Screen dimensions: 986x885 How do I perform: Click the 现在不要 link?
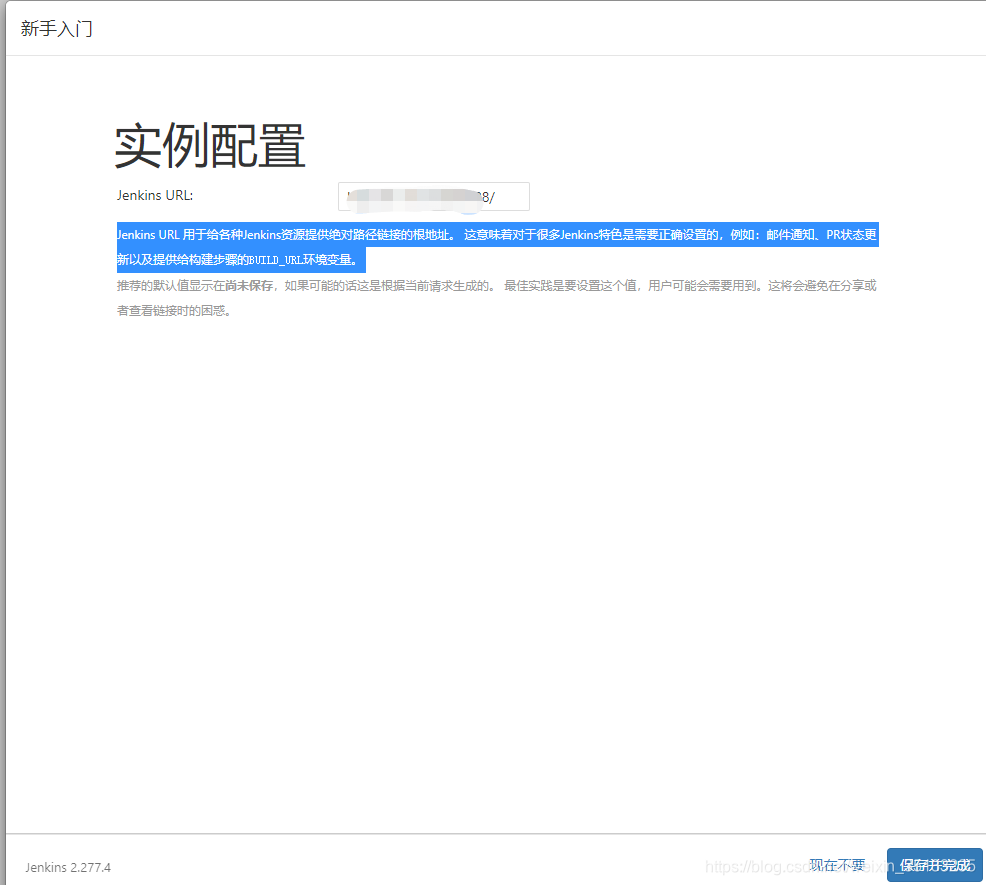point(837,865)
